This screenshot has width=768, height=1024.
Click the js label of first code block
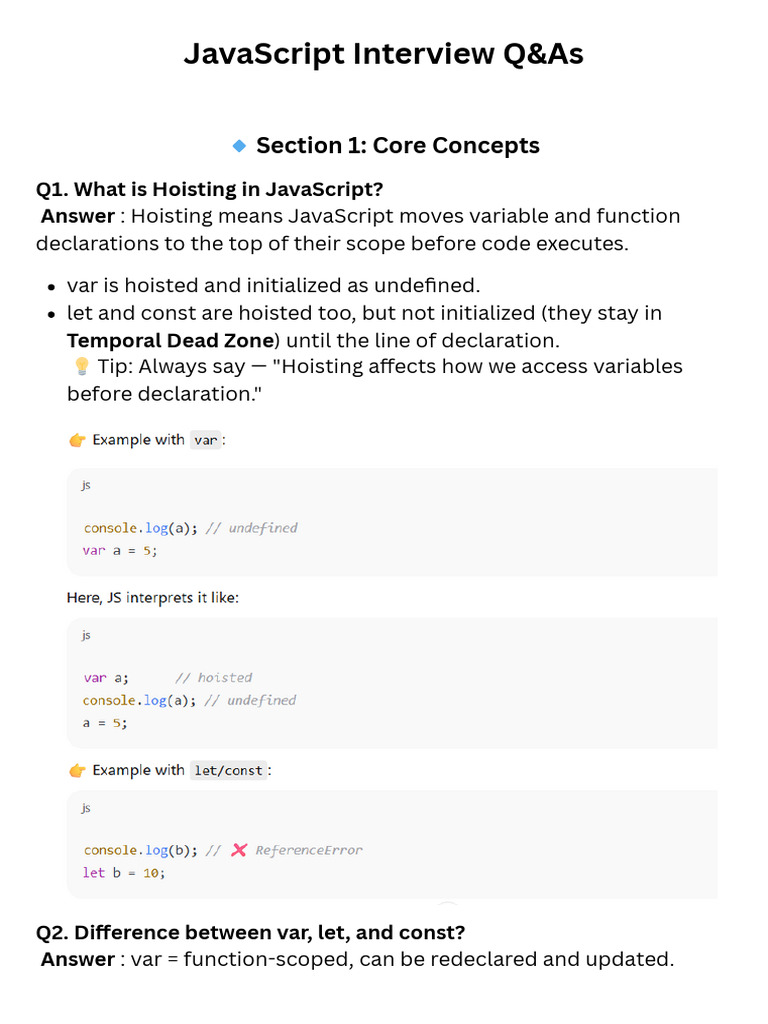coord(86,485)
